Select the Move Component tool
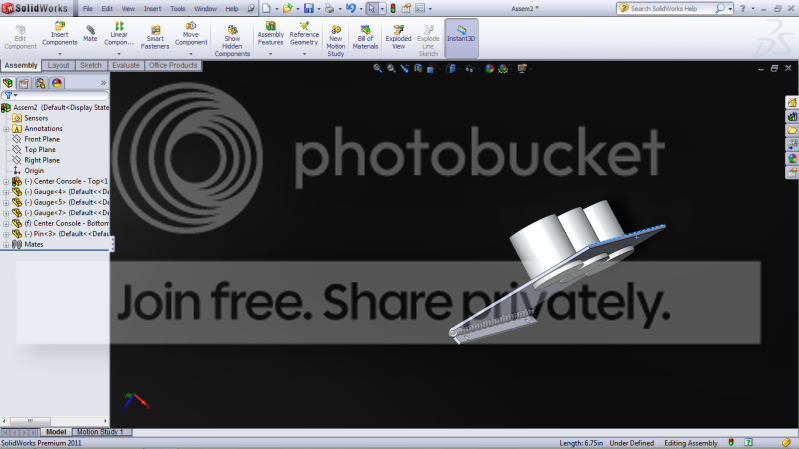 [x=191, y=34]
